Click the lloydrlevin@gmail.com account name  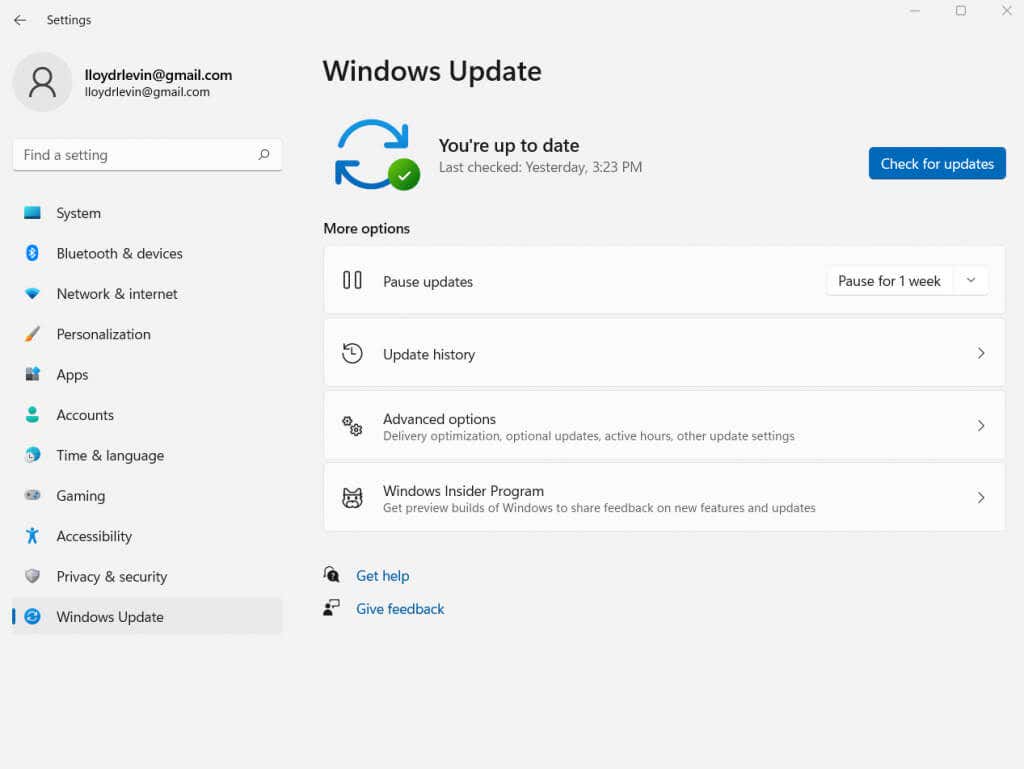(158, 75)
